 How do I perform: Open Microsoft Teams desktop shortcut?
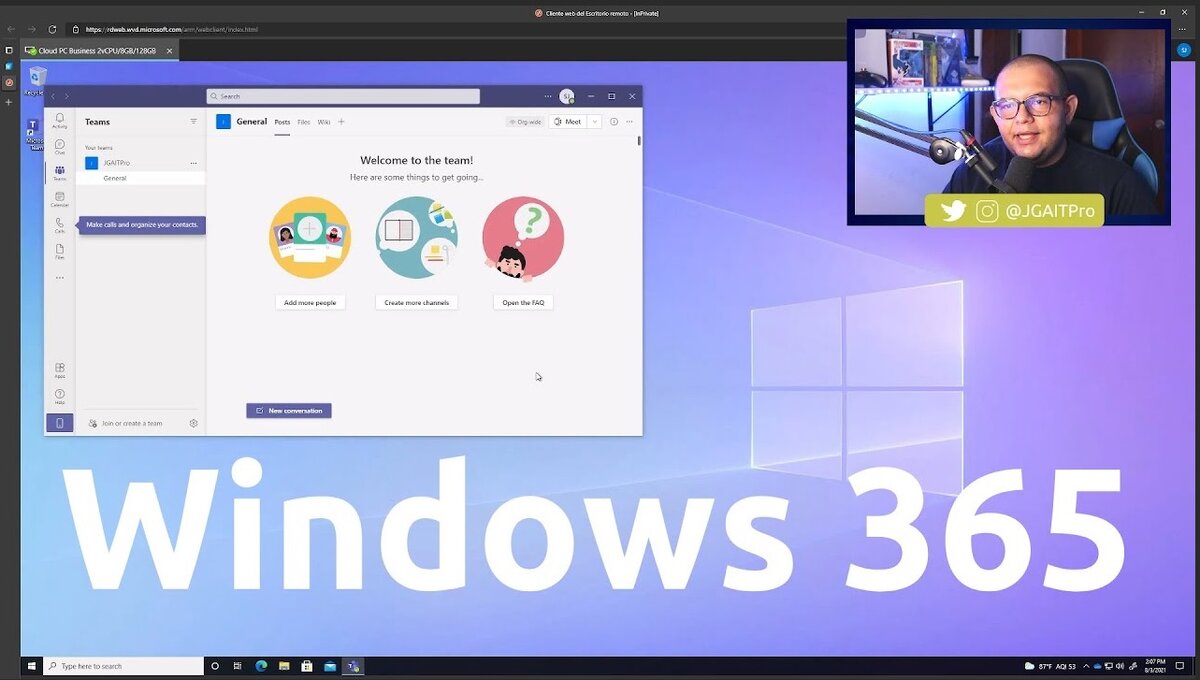(33, 134)
